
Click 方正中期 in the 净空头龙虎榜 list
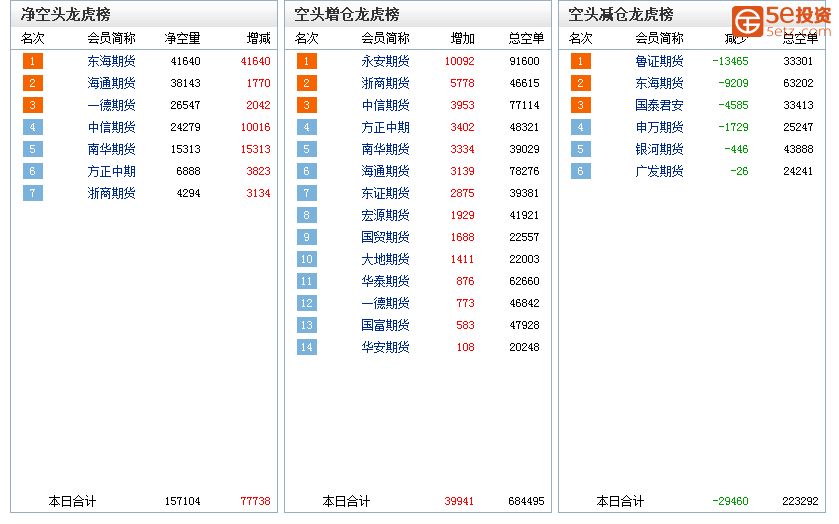[x=111, y=171]
